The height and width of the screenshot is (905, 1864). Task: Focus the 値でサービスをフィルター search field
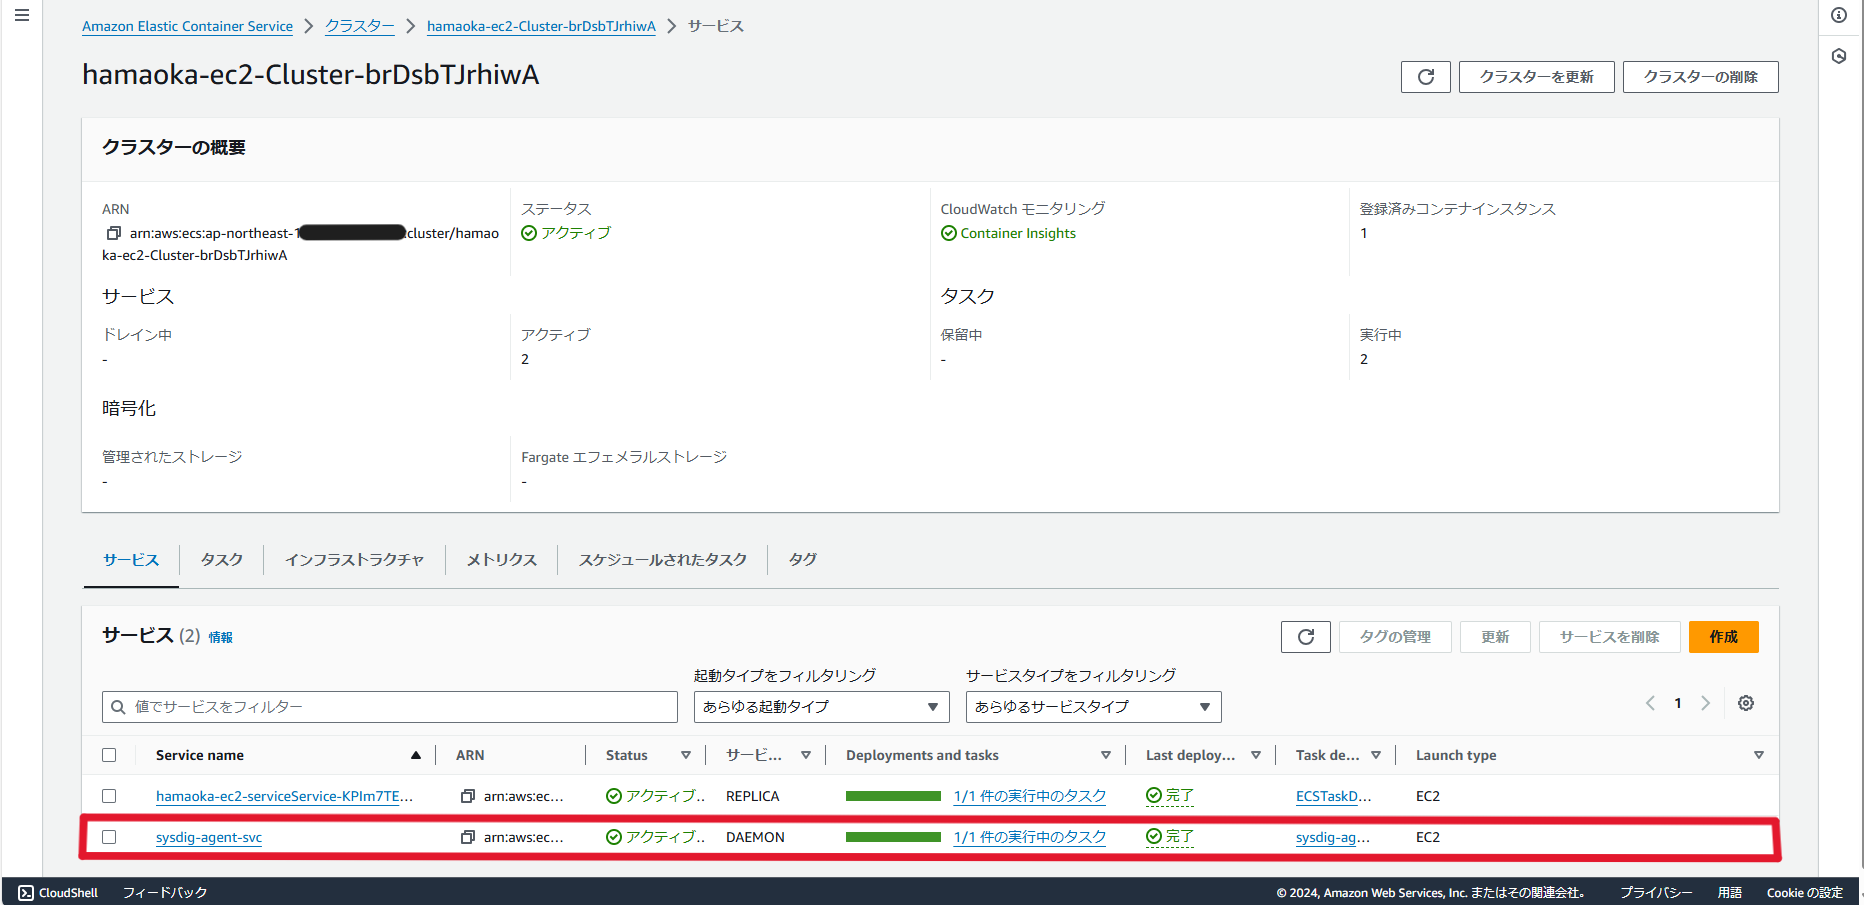[390, 707]
